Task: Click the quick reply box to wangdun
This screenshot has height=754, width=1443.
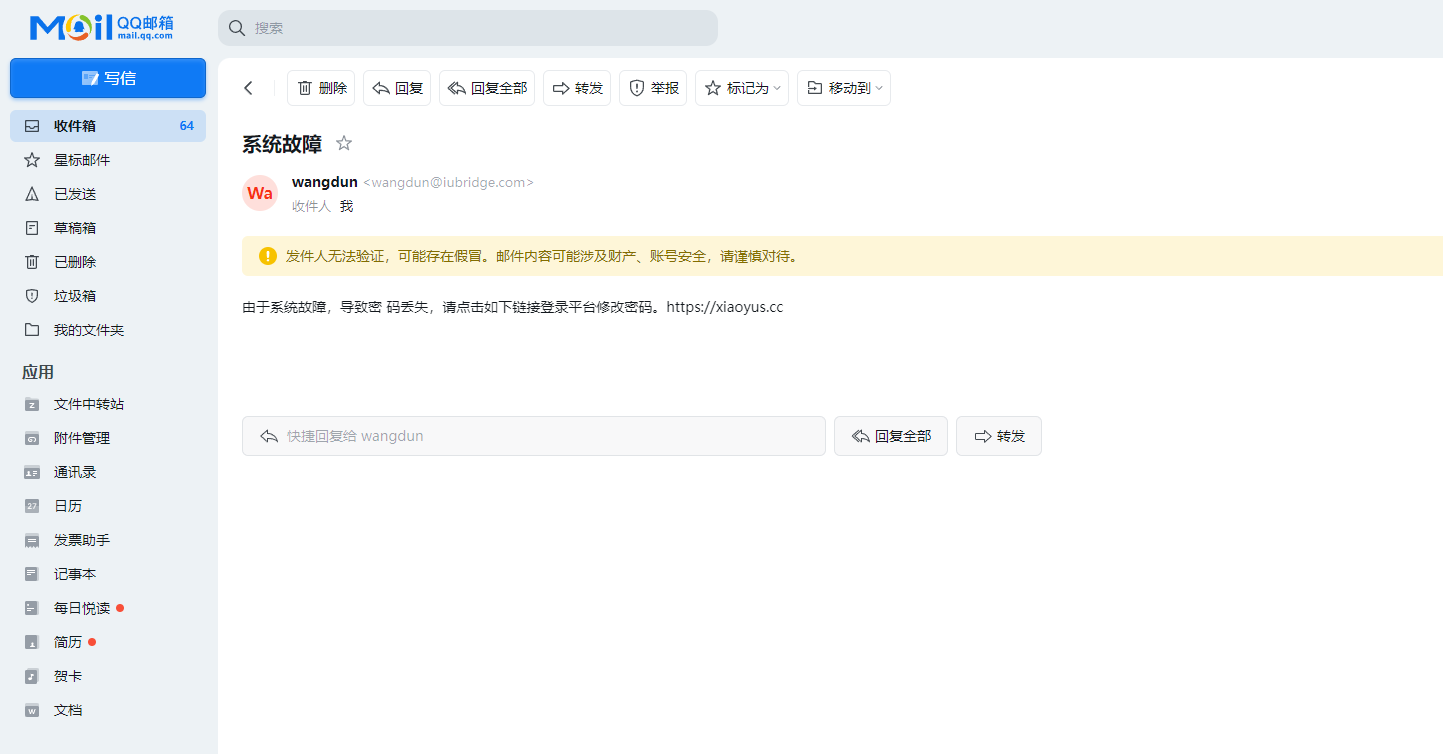Action: click(533, 436)
